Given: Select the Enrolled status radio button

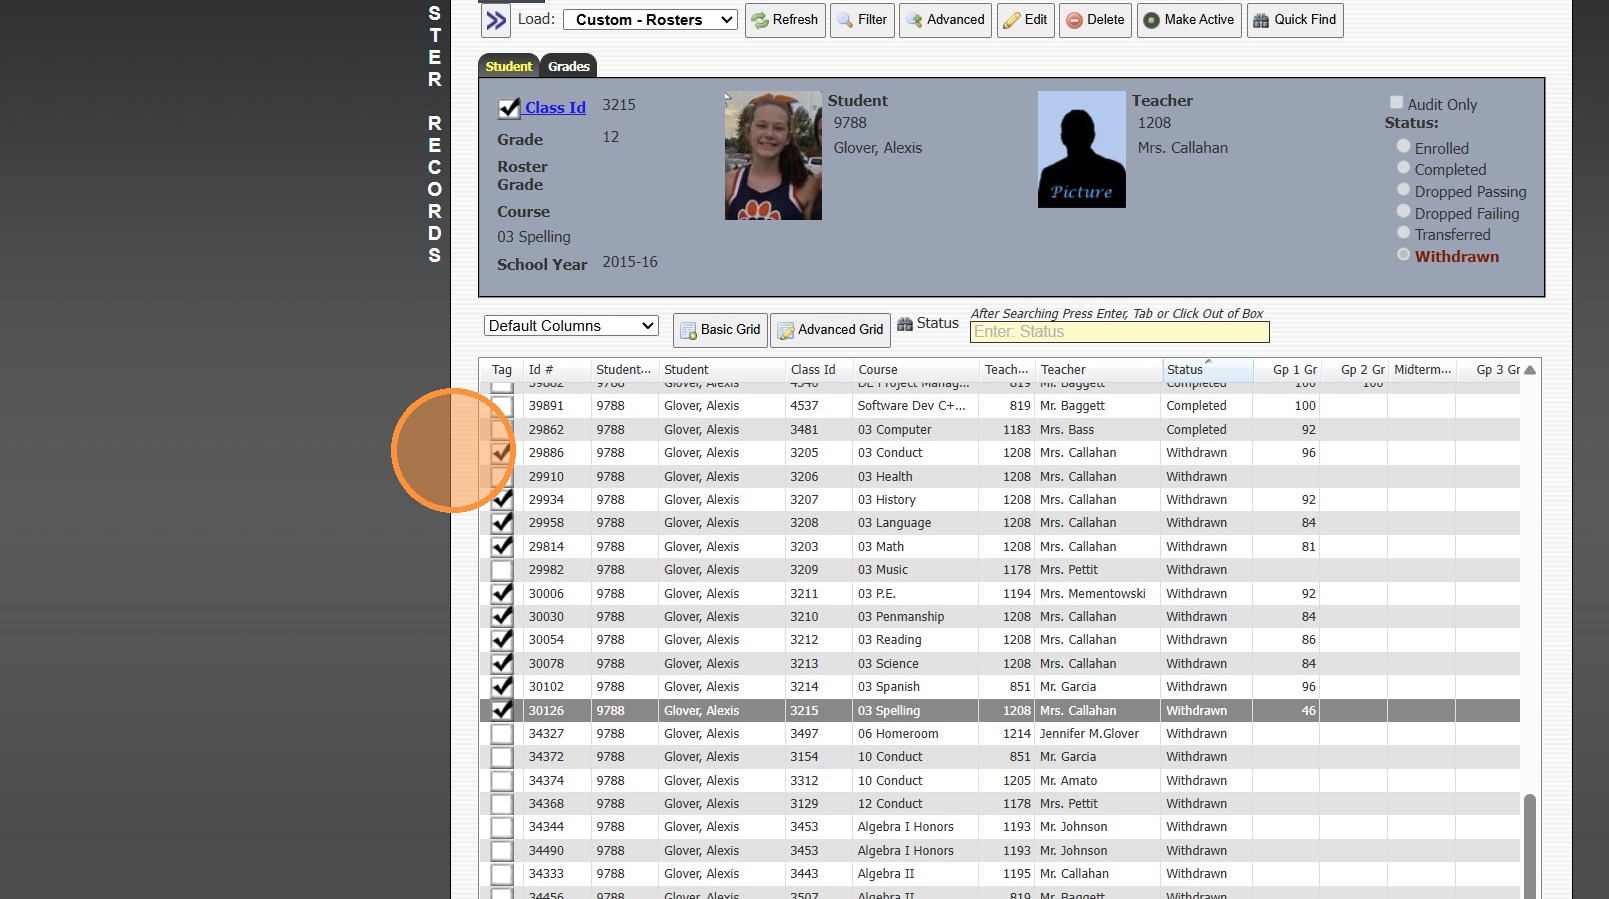Looking at the screenshot, I should (x=1403, y=146).
